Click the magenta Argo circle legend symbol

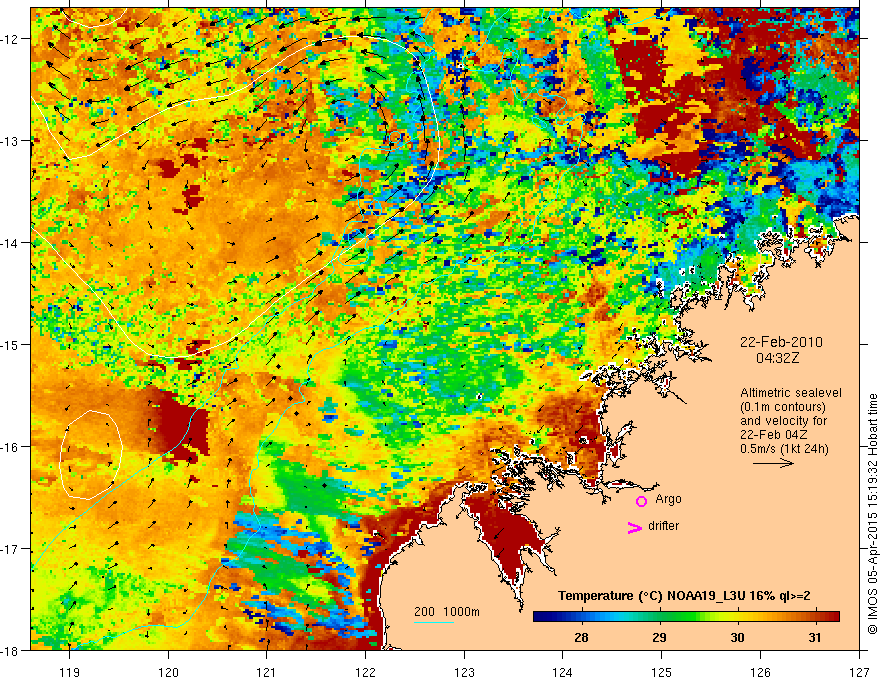click(641, 501)
